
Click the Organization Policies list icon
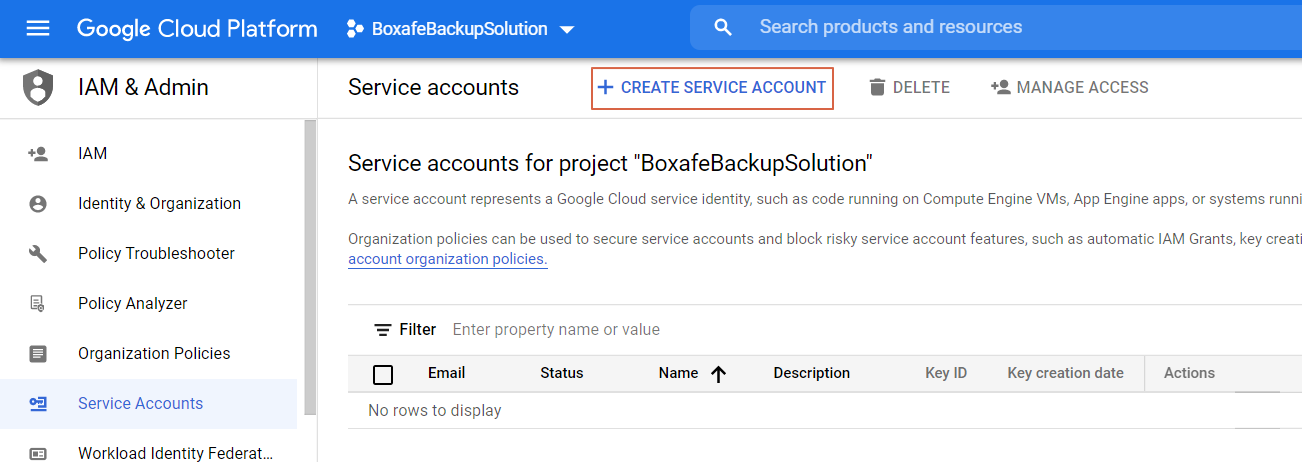tap(38, 354)
